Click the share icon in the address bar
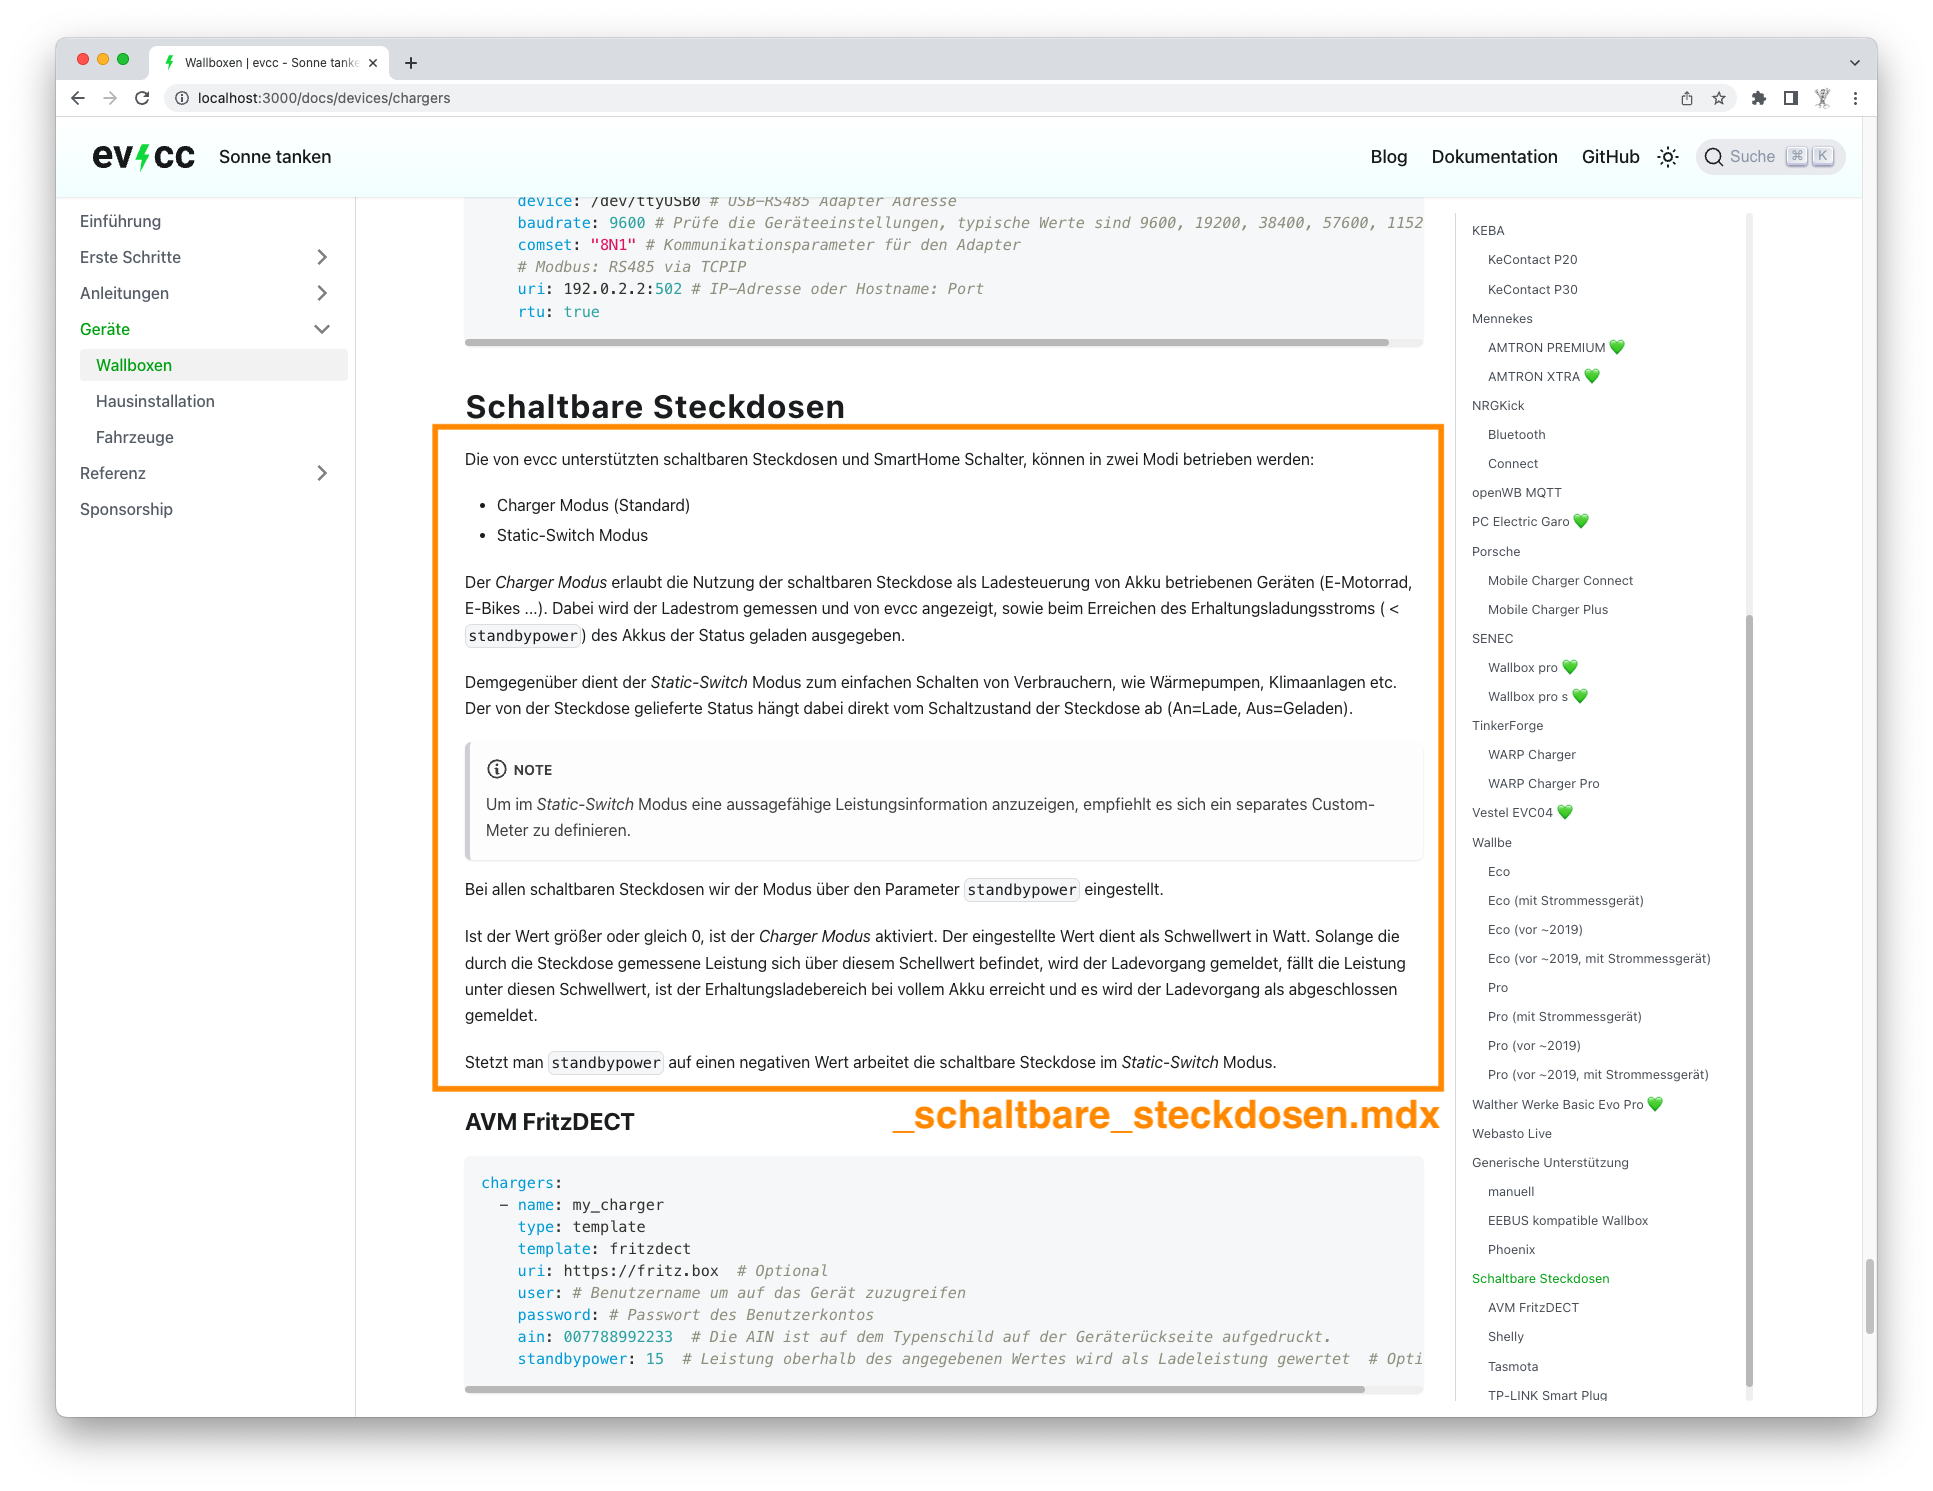Screen dimensions: 1933x1491 [1687, 98]
